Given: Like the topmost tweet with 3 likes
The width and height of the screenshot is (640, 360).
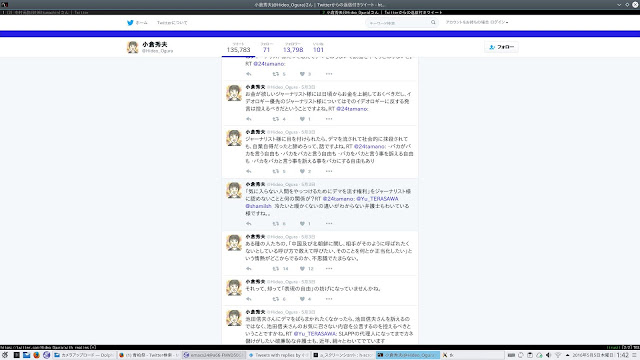Looking at the screenshot, I should [302, 74].
